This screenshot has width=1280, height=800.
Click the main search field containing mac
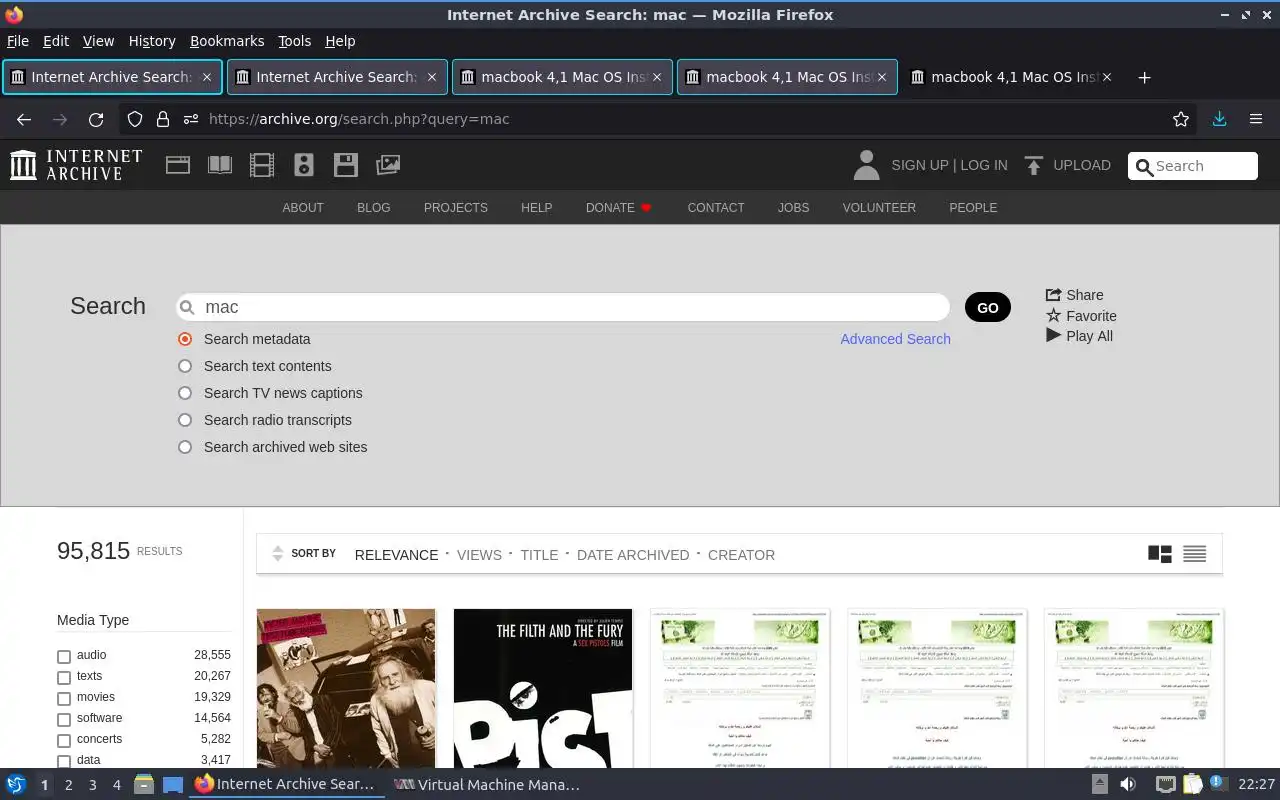tap(563, 307)
